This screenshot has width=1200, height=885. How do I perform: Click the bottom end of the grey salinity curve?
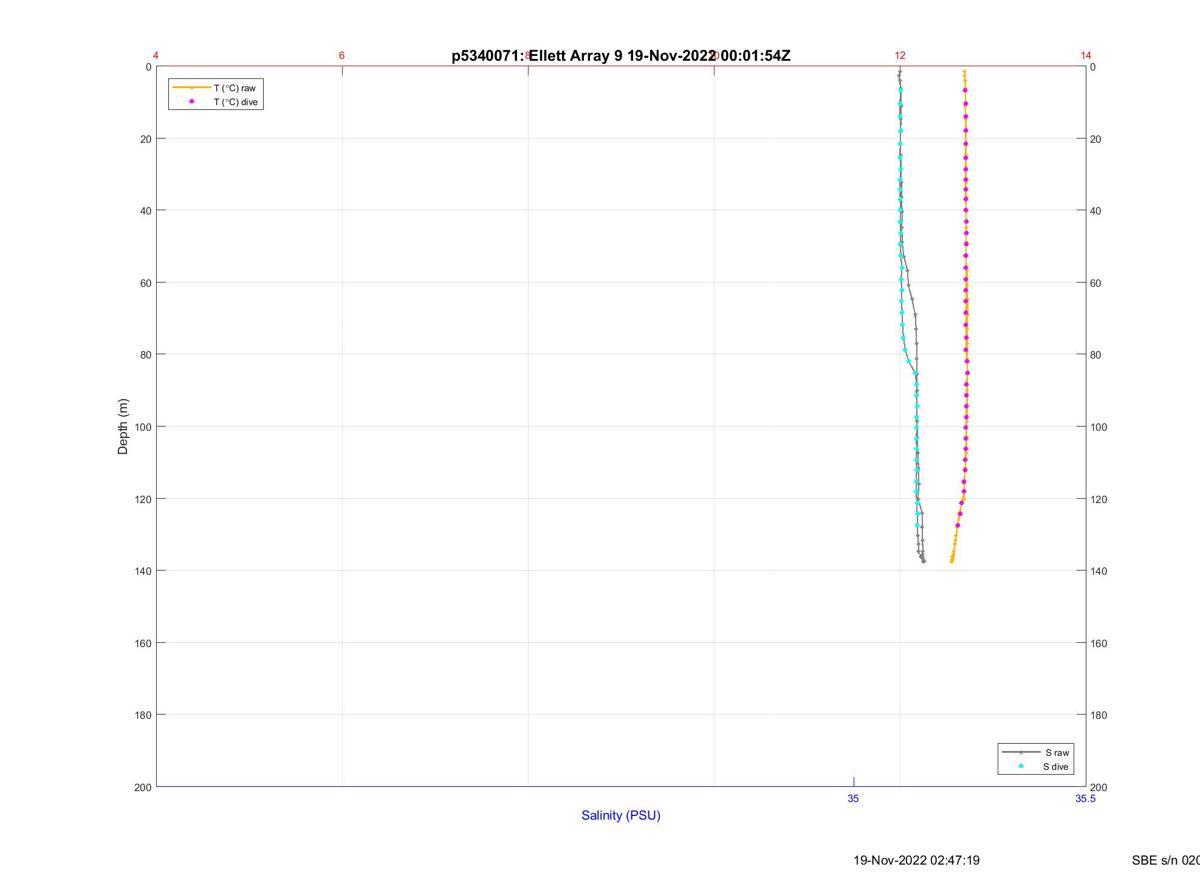pos(923,561)
